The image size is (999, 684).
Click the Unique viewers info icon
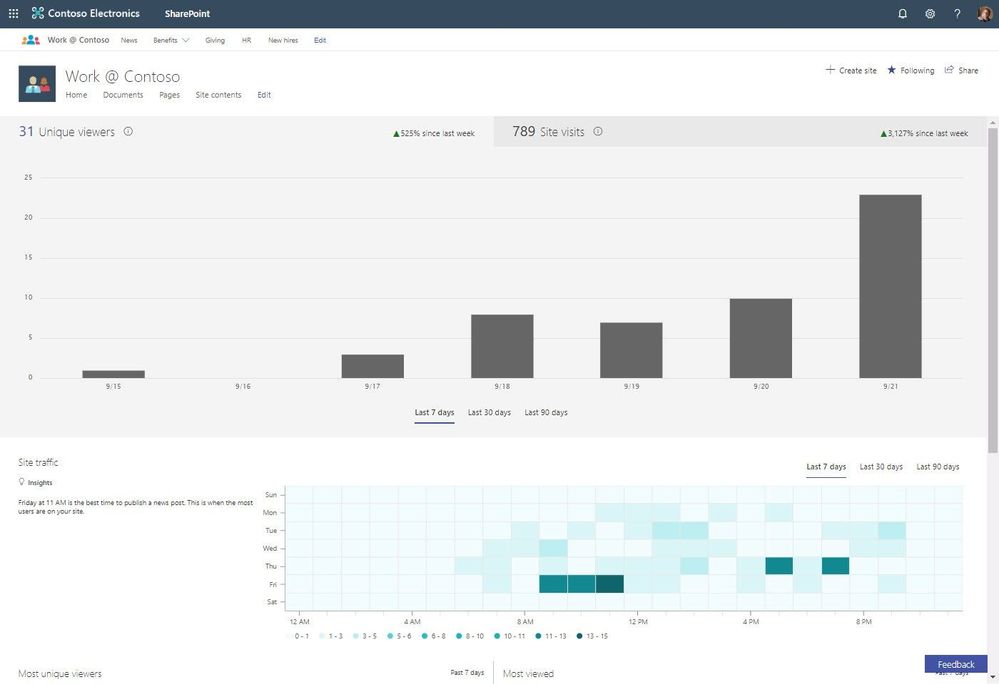pos(128,131)
